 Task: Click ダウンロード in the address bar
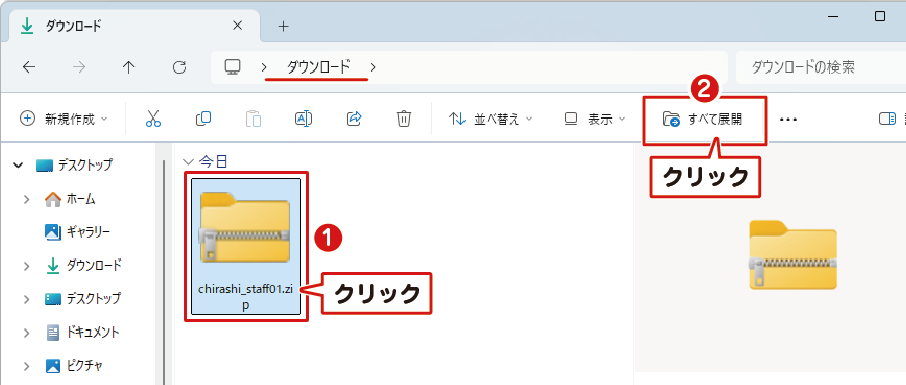point(318,68)
